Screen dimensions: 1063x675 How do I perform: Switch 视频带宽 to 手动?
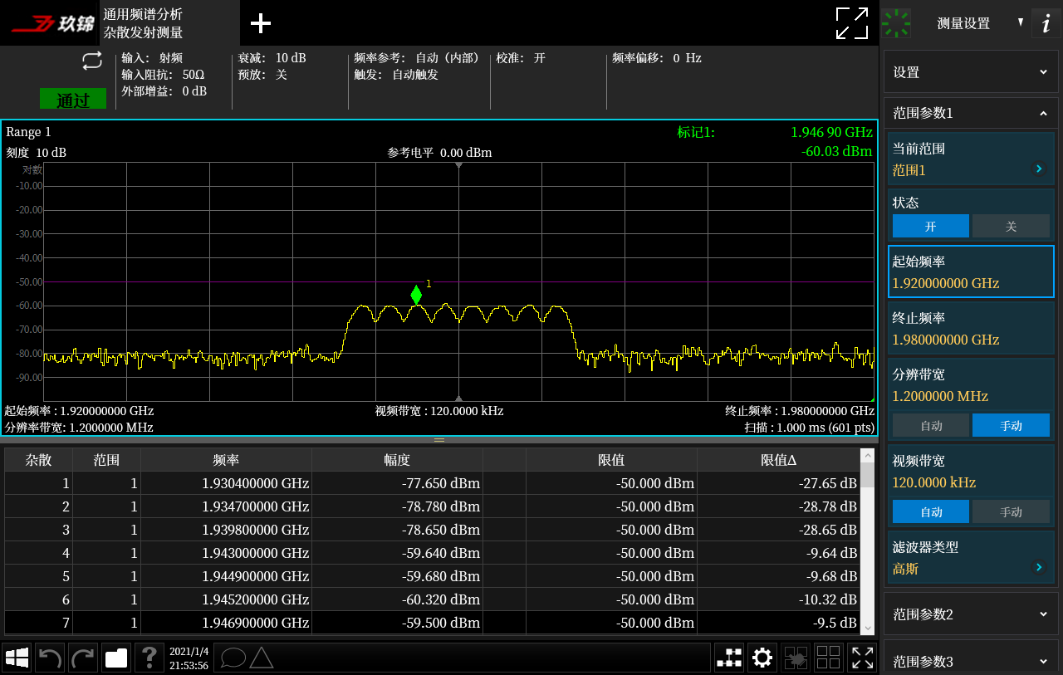click(1011, 512)
